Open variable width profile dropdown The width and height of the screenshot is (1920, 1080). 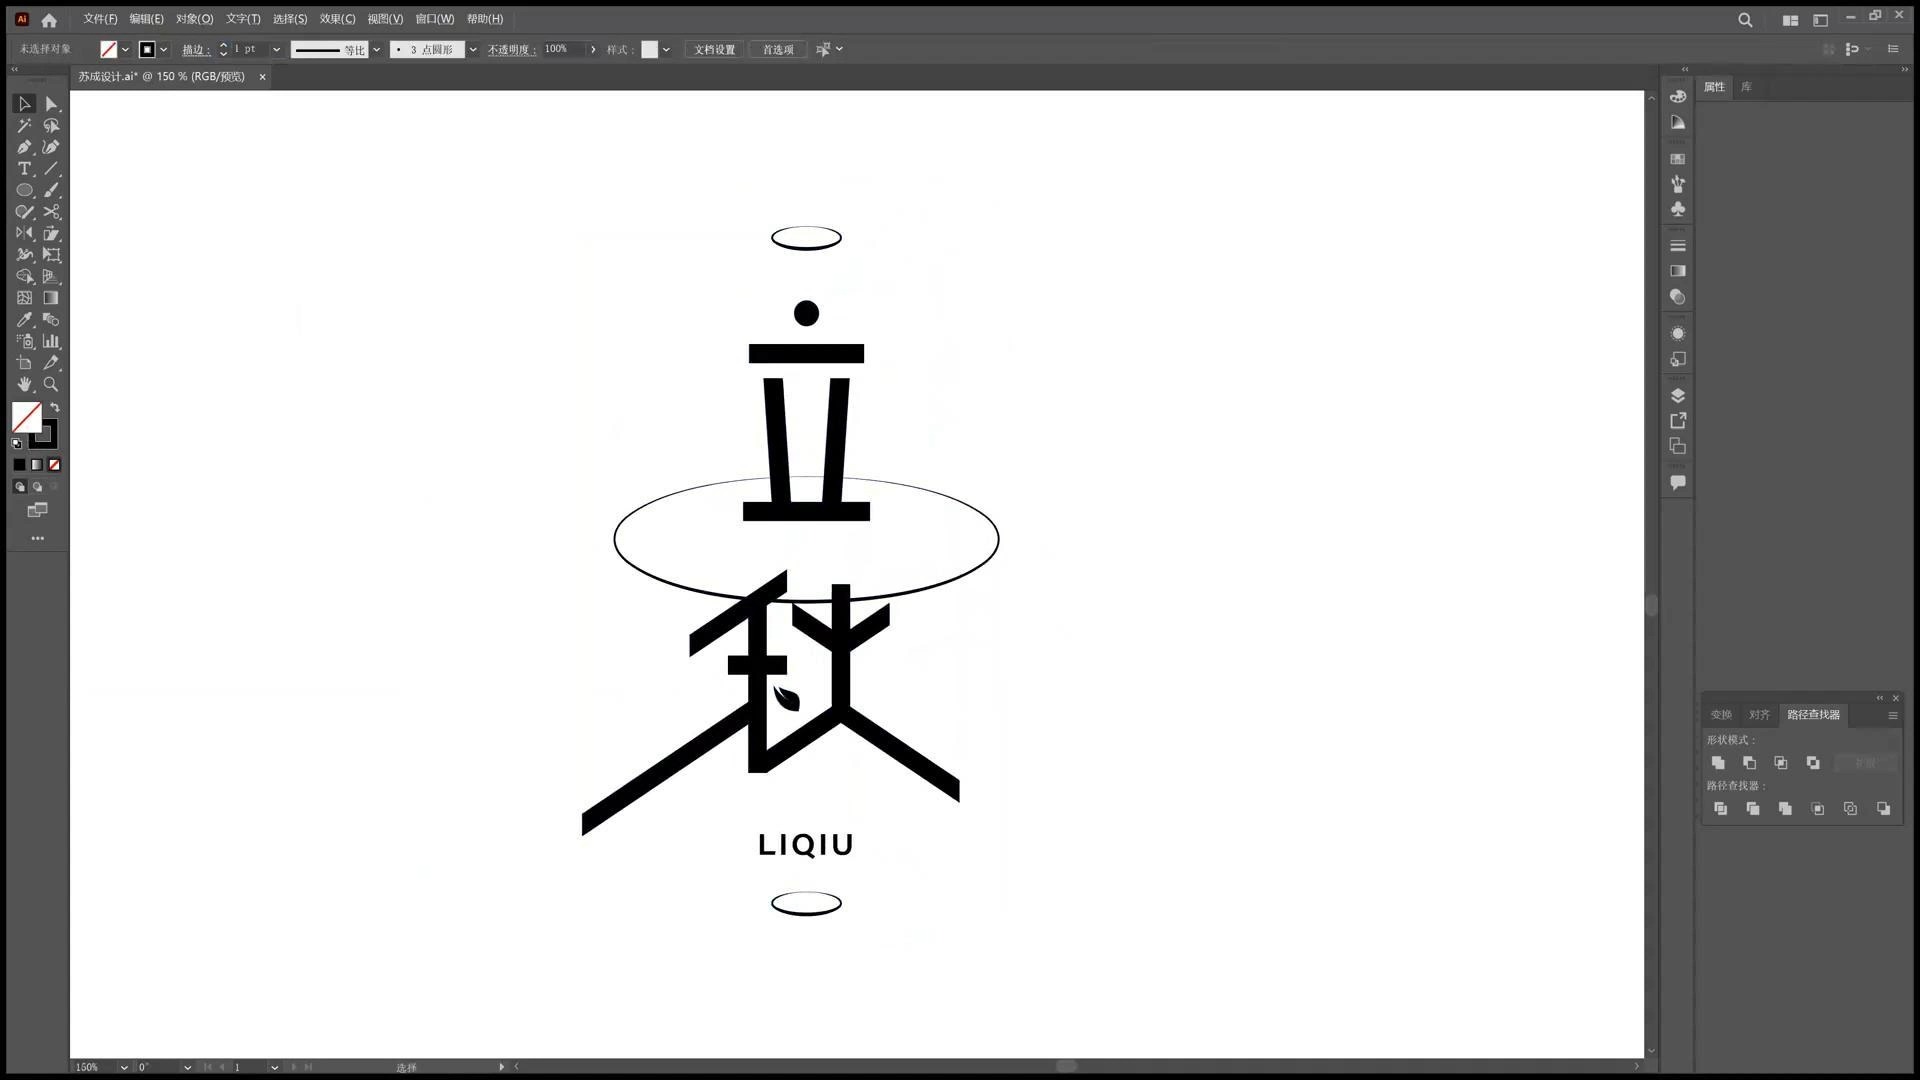[x=377, y=50]
